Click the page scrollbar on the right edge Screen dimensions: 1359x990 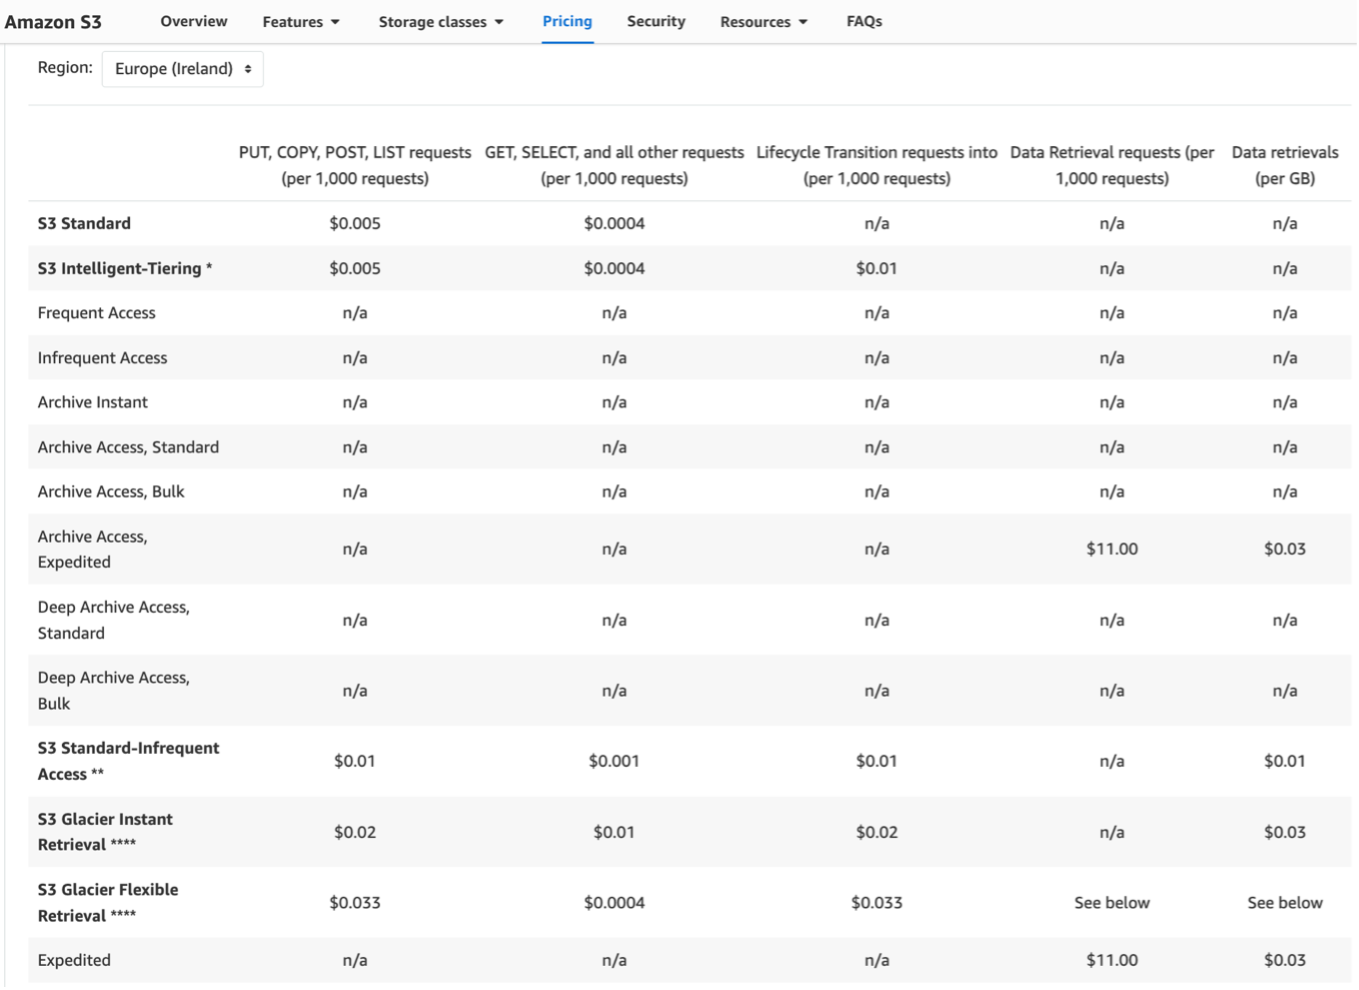click(1354, 495)
